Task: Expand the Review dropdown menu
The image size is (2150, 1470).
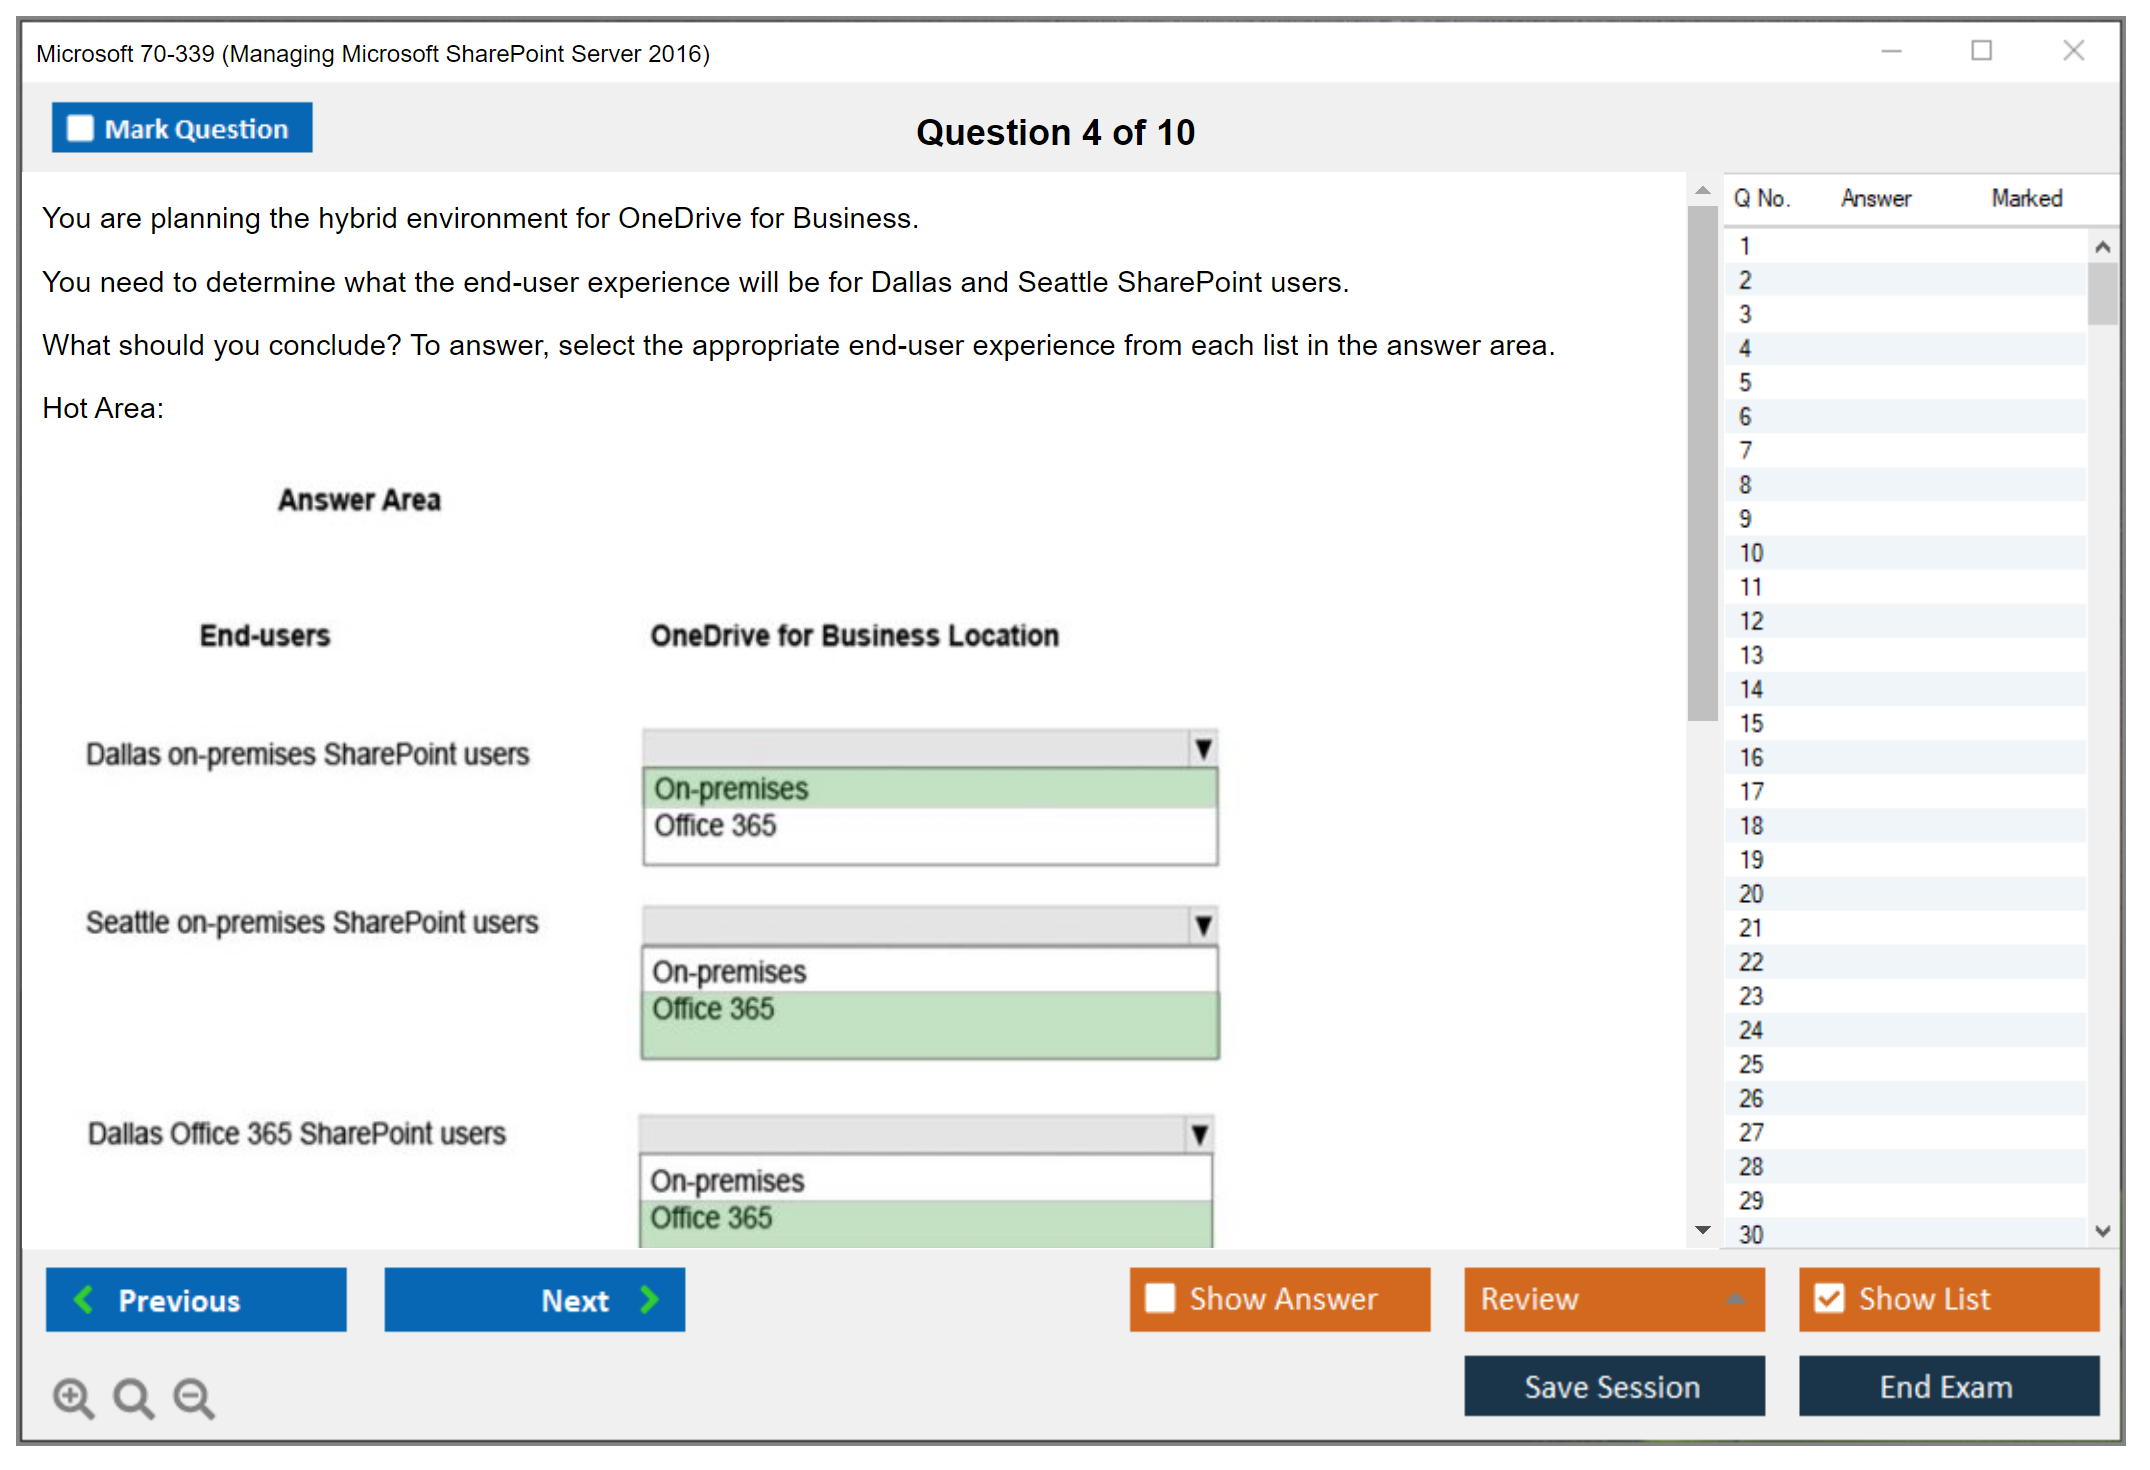Action: click(x=1735, y=1299)
